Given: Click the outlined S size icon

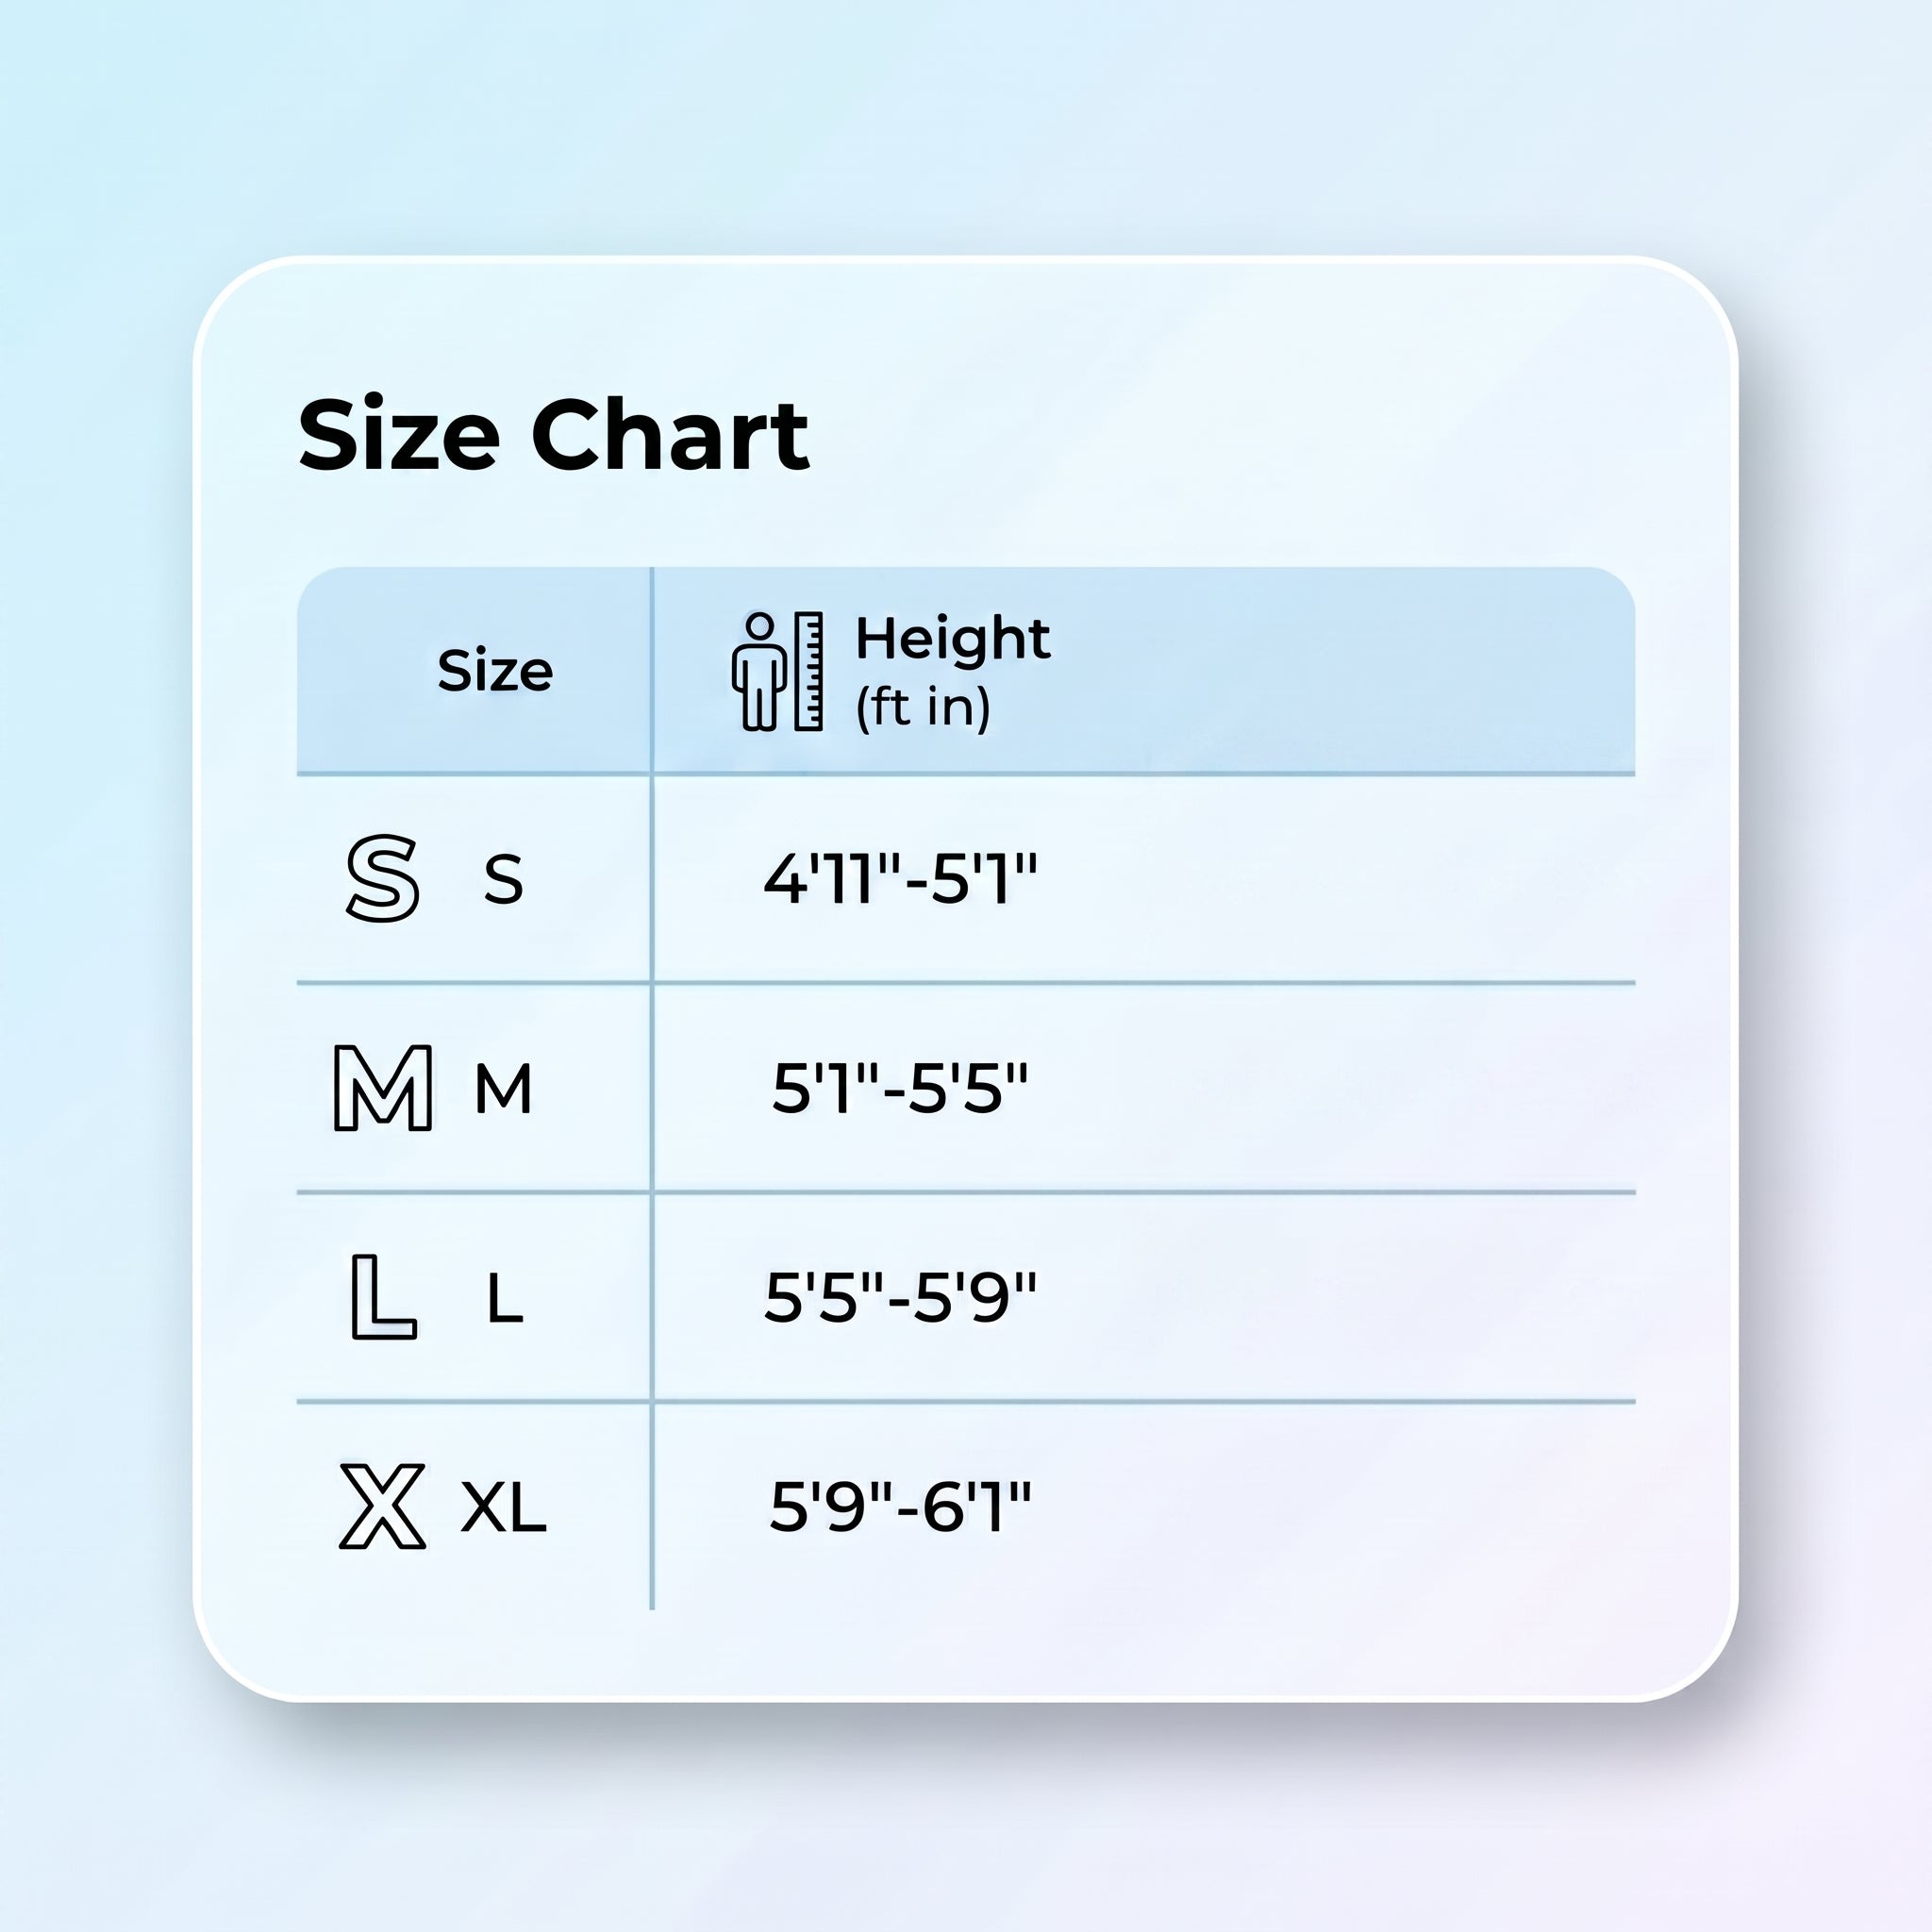Looking at the screenshot, I should click(382, 878).
